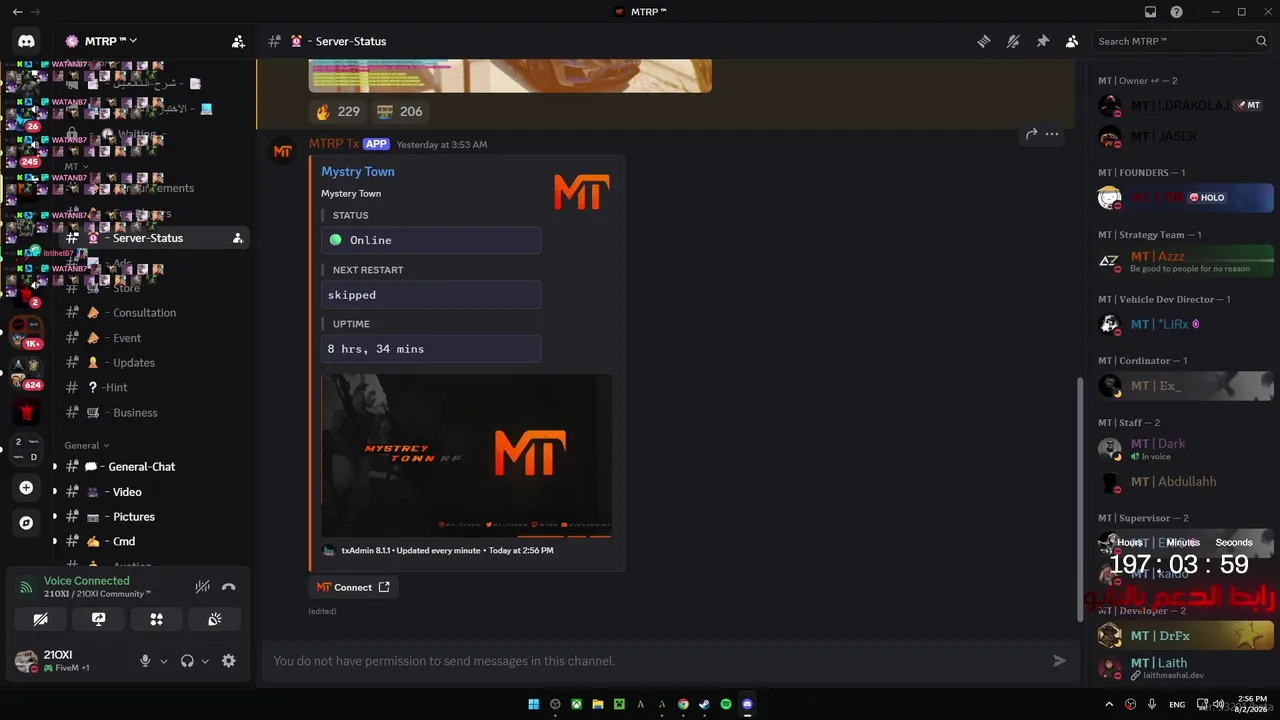This screenshot has height=720, width=1280.
Task: Open File Explorer from the taskbar
Action: click(x=598, y=704)
